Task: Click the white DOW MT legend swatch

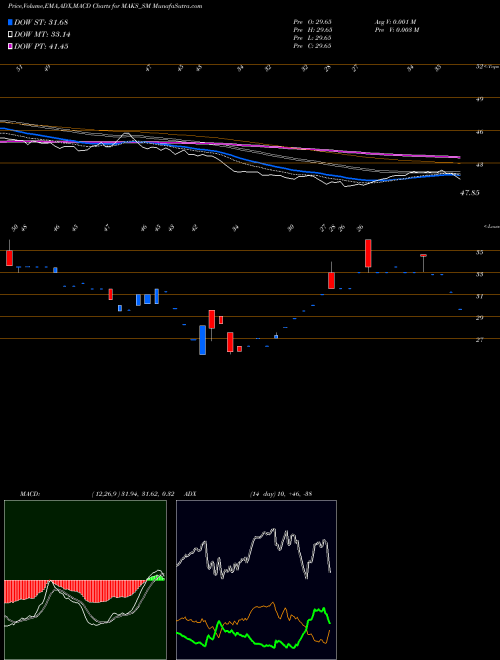Action: coord(10,35)
